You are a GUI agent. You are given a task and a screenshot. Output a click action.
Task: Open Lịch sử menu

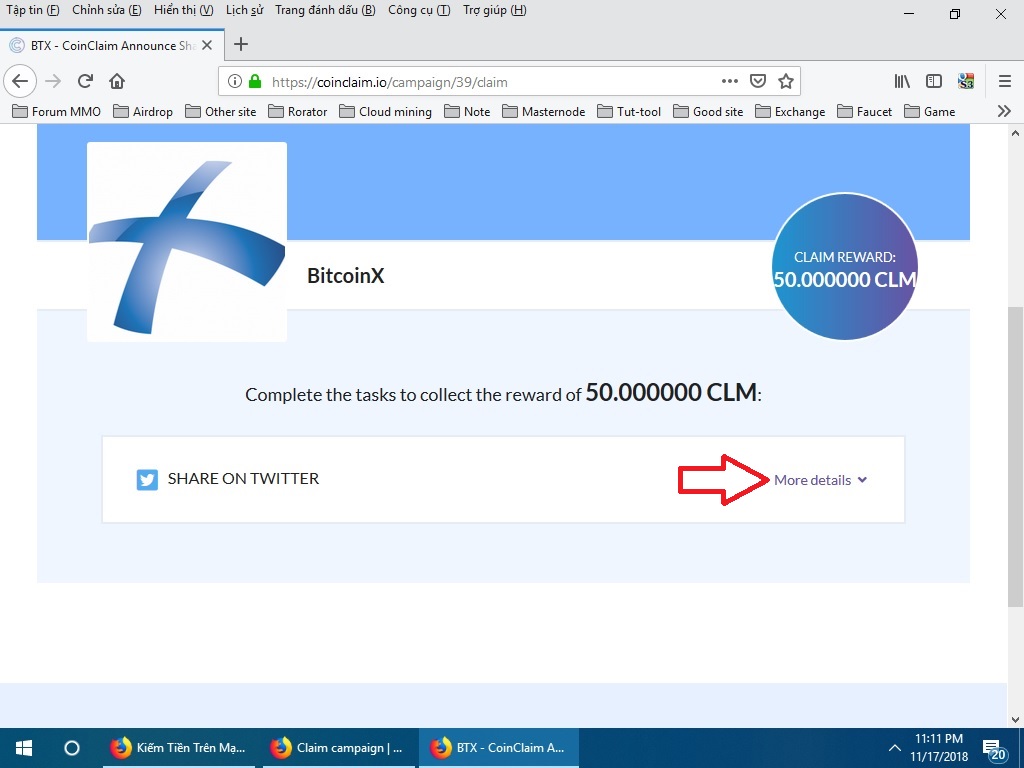[x=244, y=10]
